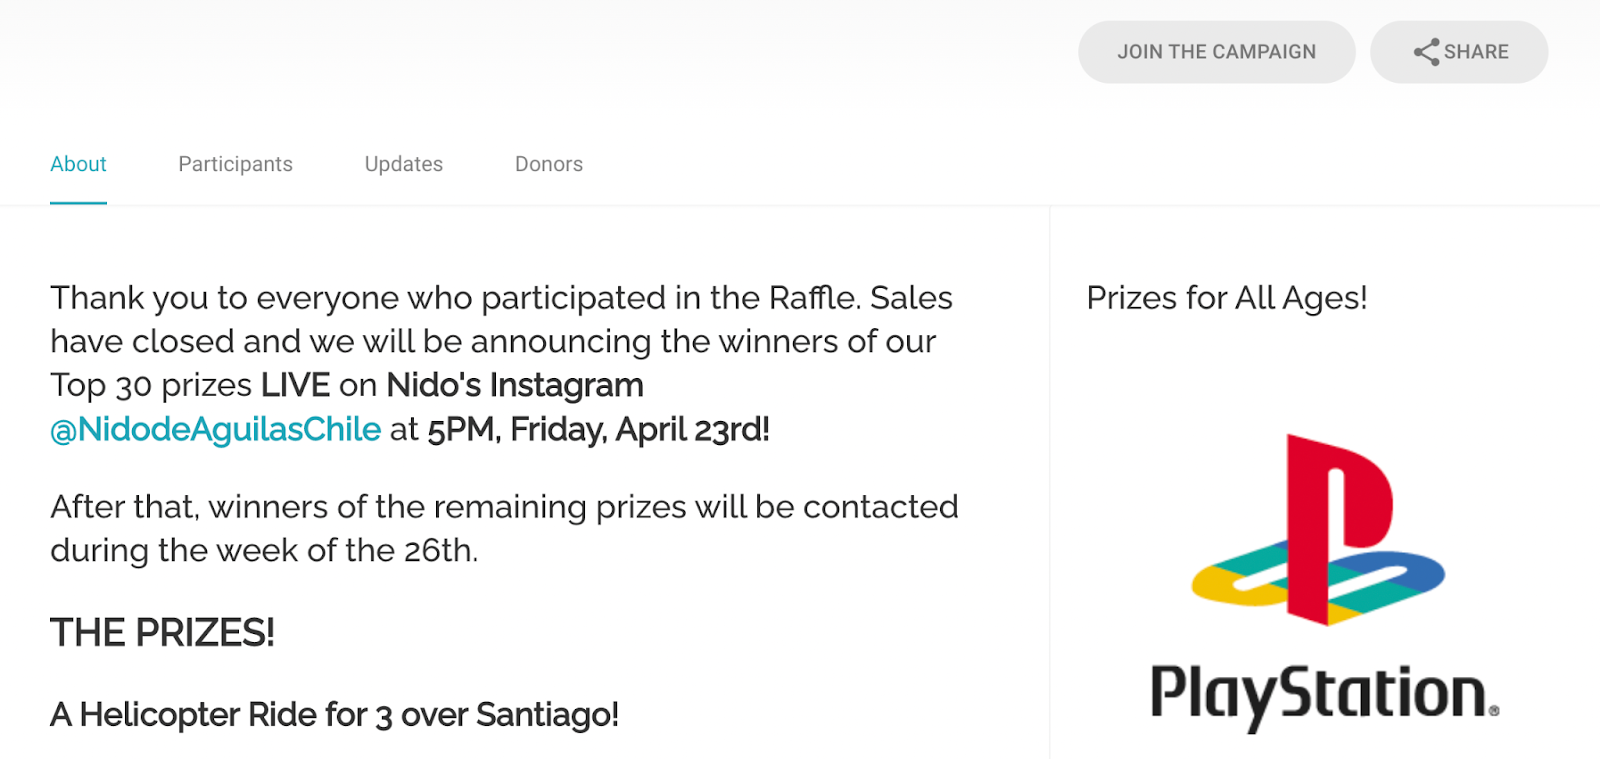Click the PlayStation wordmark text below logo
1600x759 pixels.
[1322, 694]
